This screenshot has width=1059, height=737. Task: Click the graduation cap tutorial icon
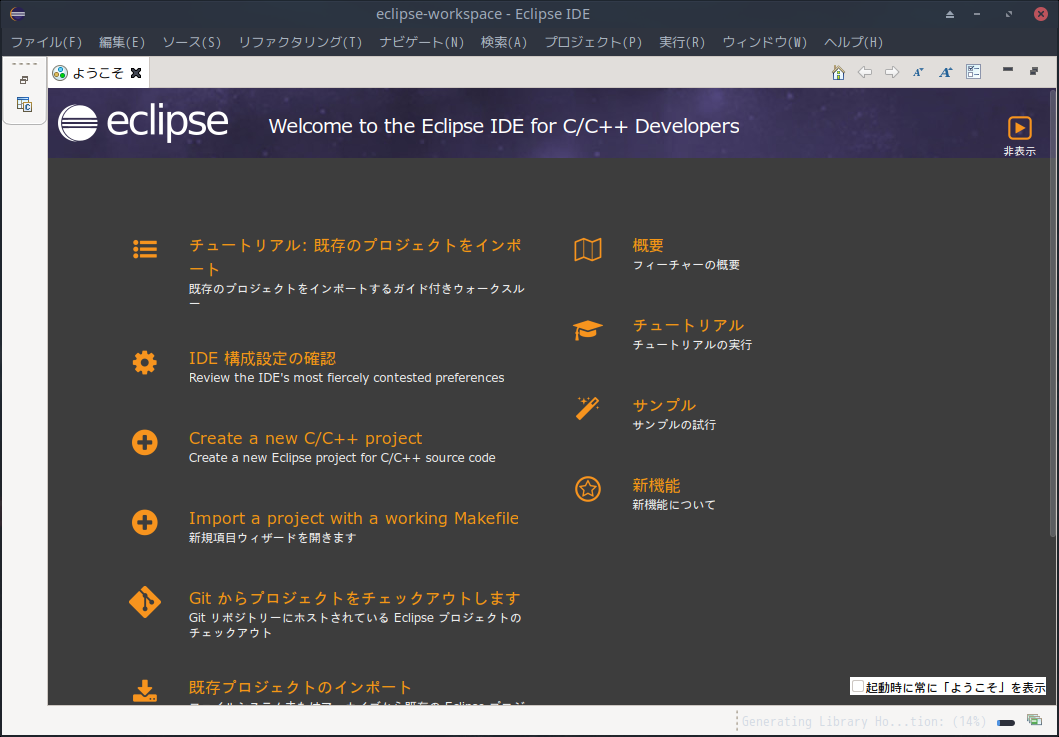588,330
